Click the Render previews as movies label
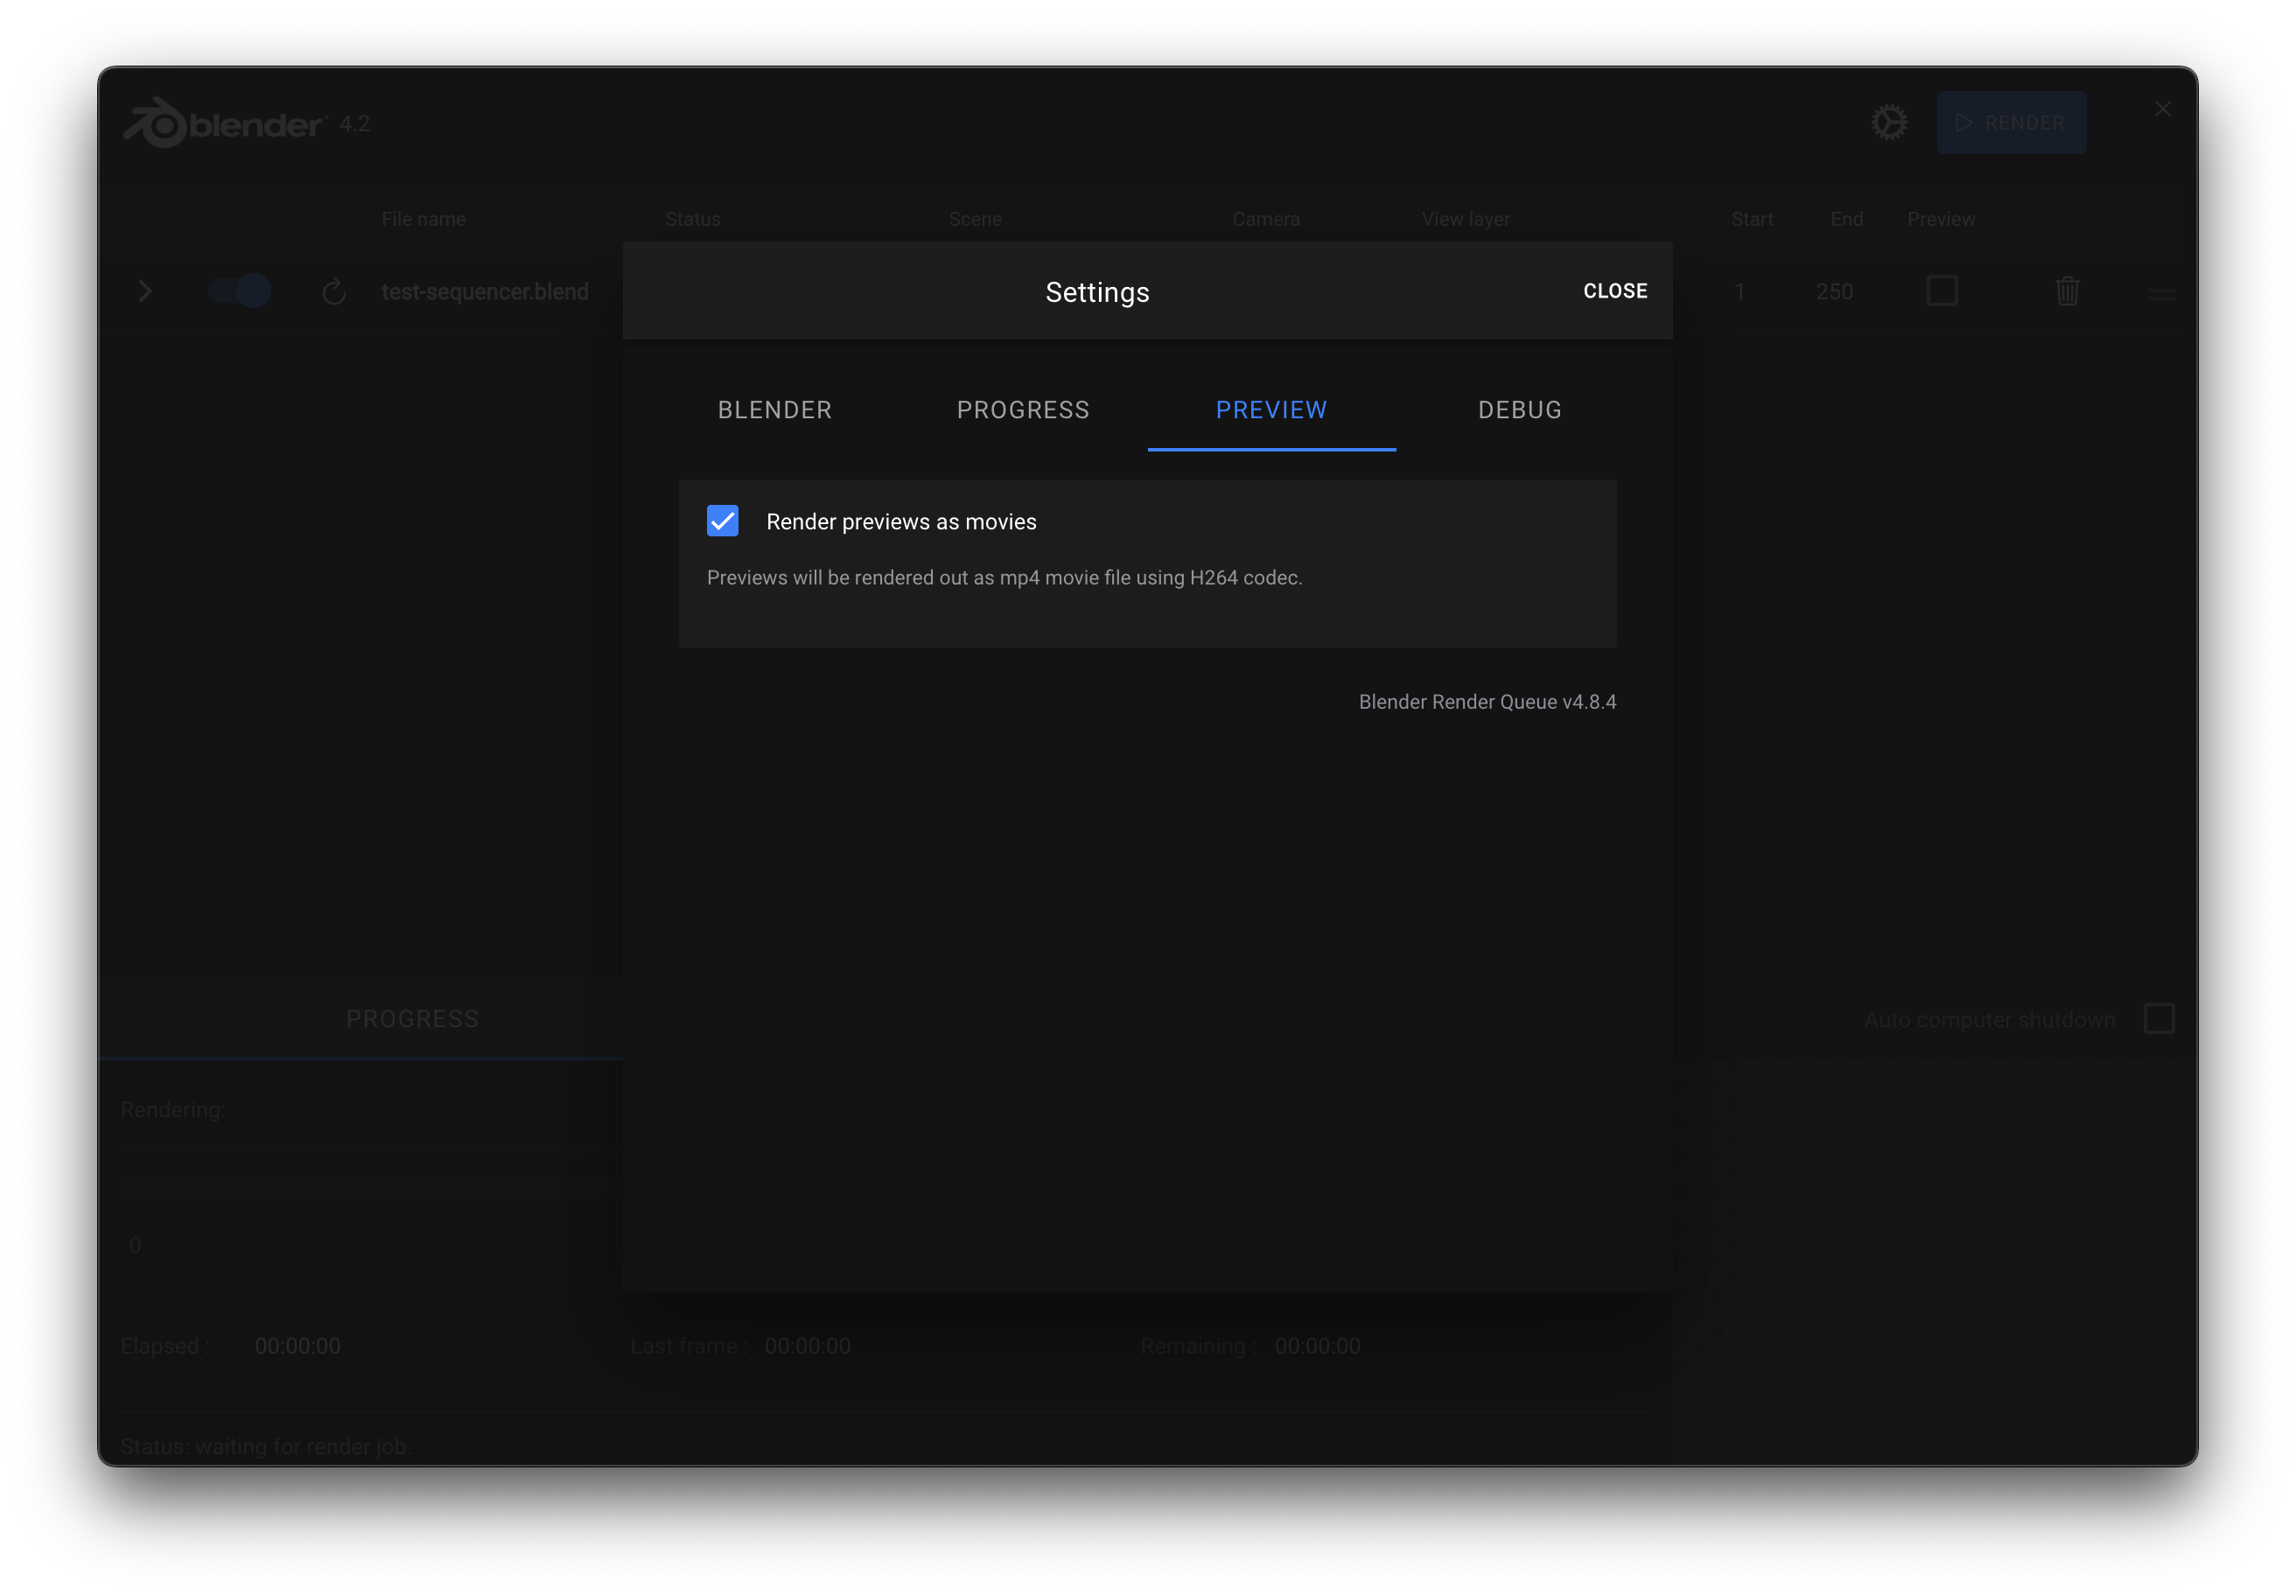Image resolution: width=2296 pixels, height=1596 pixels. [x=901, y=522]
